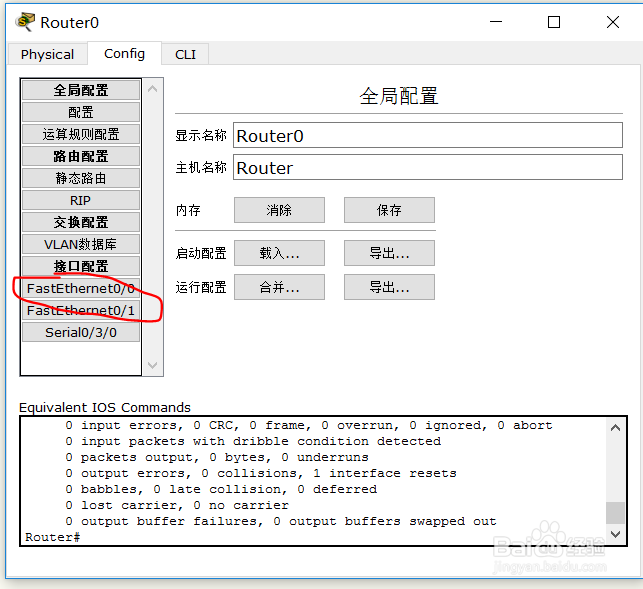Click 保存 to save NVRAM
The width and height of the screenshot is (643, 589).
389,210
